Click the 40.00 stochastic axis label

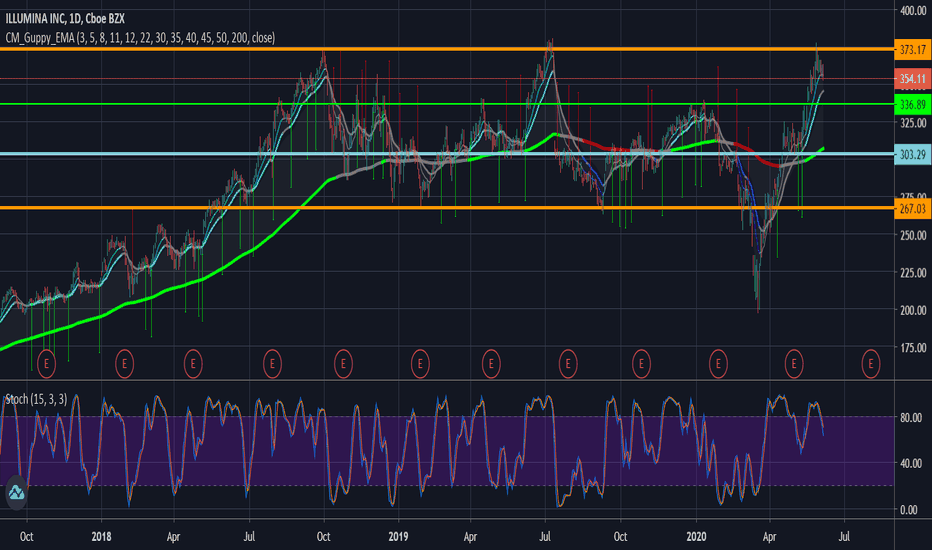click(911, 463)
